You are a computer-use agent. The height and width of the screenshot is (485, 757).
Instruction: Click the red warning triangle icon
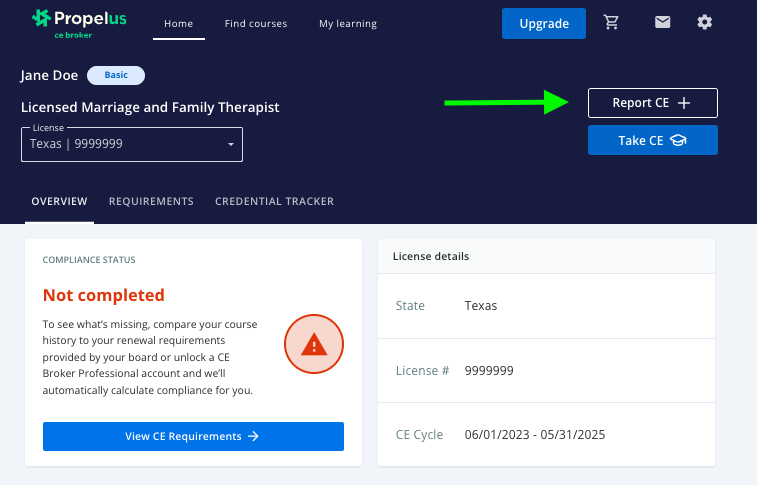pyautogui.click(x=314, y=345)
